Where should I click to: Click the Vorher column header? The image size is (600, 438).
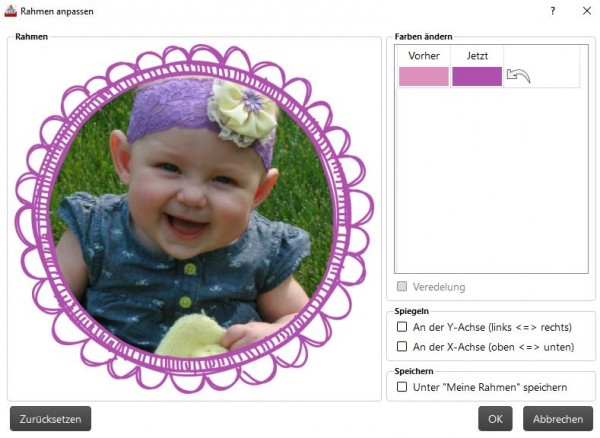pos(424,56)
